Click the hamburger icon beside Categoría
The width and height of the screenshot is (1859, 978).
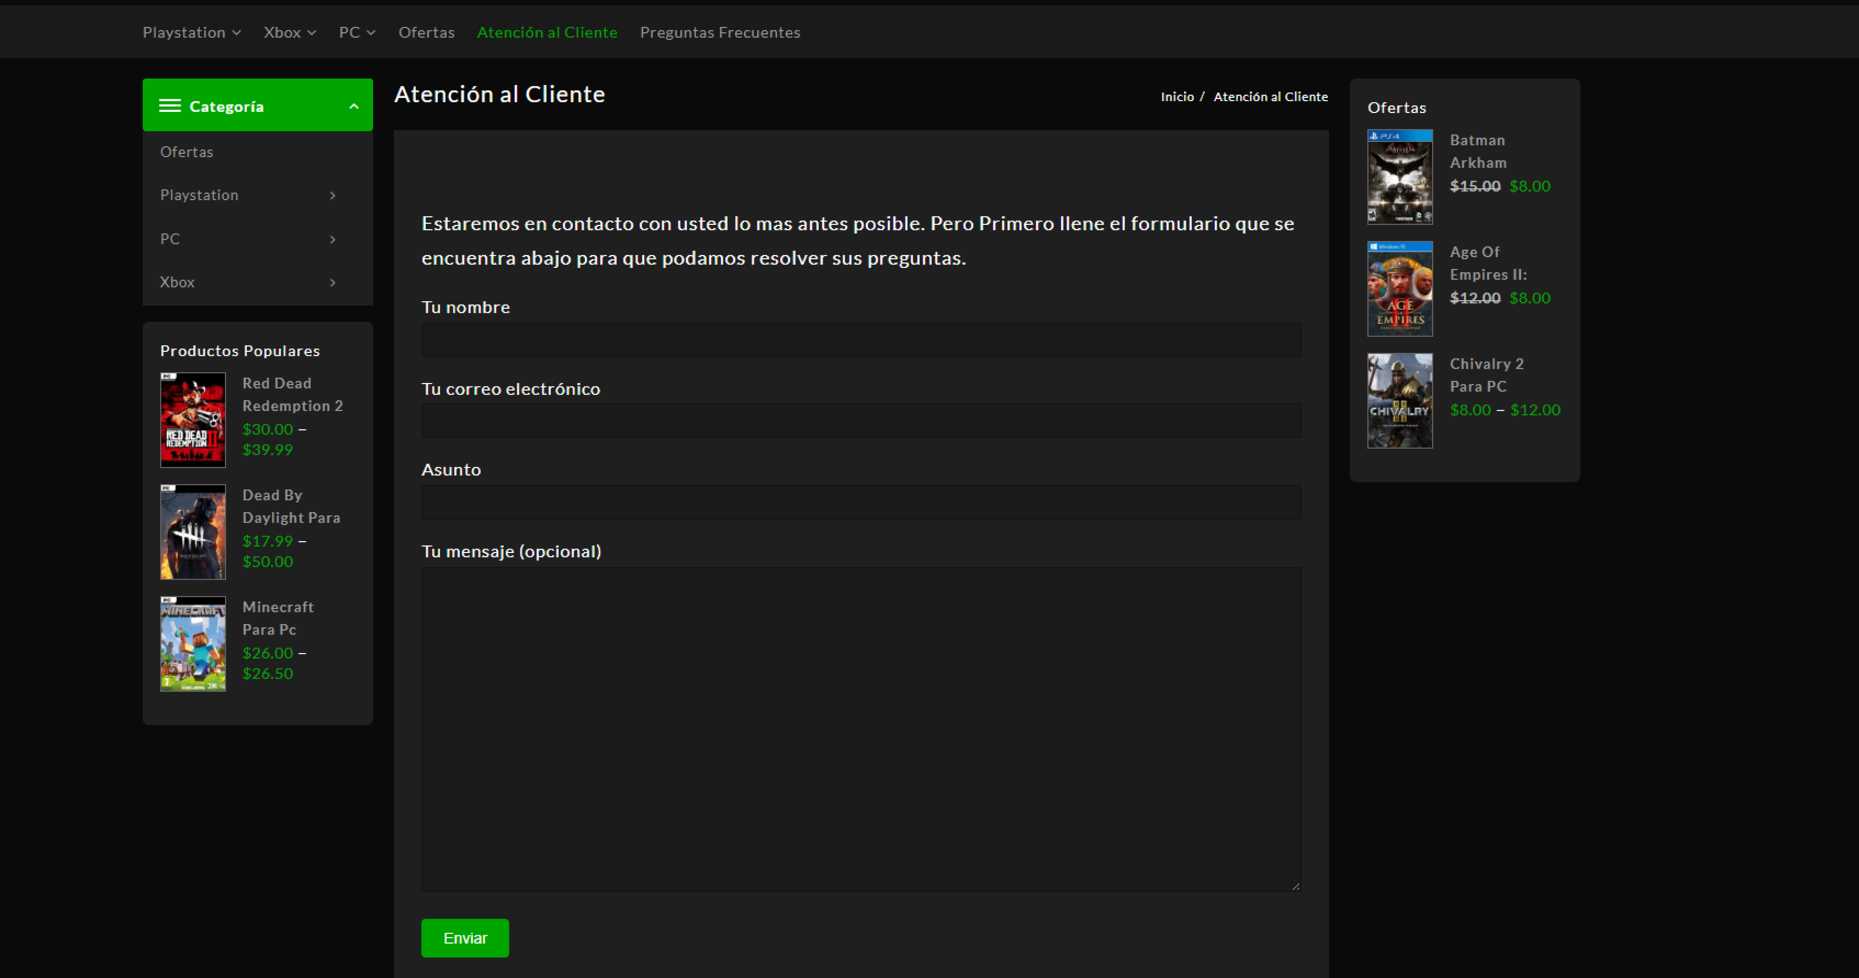click(x=170, y=106)
